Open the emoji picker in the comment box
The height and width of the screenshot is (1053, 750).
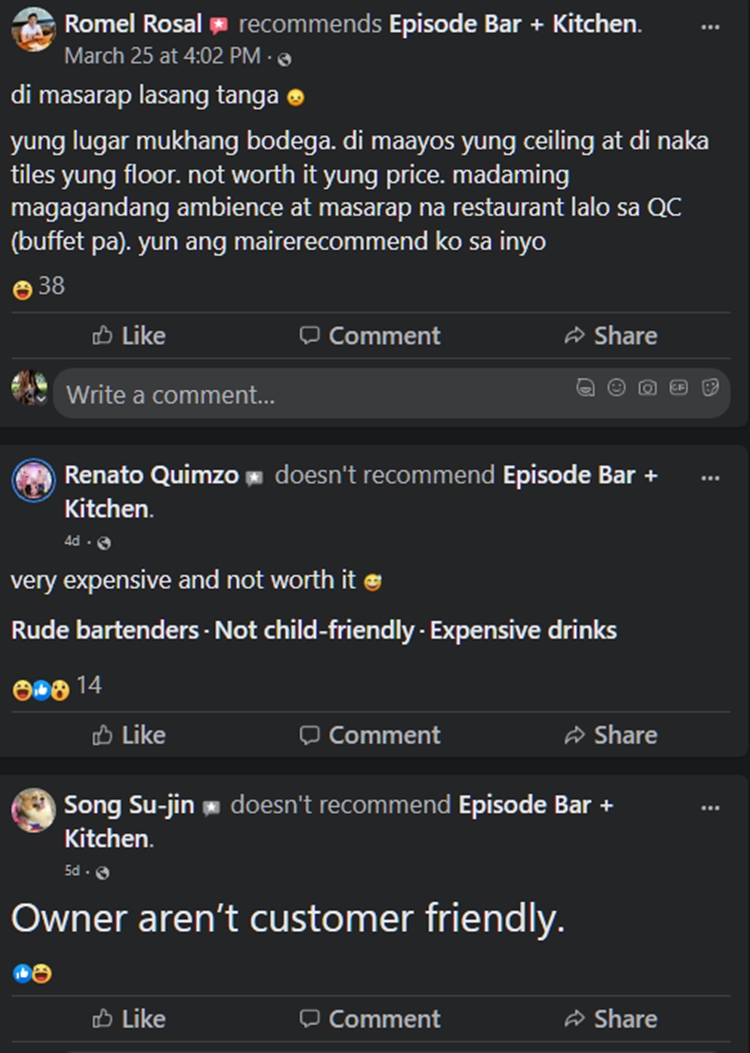coord(617,388)
